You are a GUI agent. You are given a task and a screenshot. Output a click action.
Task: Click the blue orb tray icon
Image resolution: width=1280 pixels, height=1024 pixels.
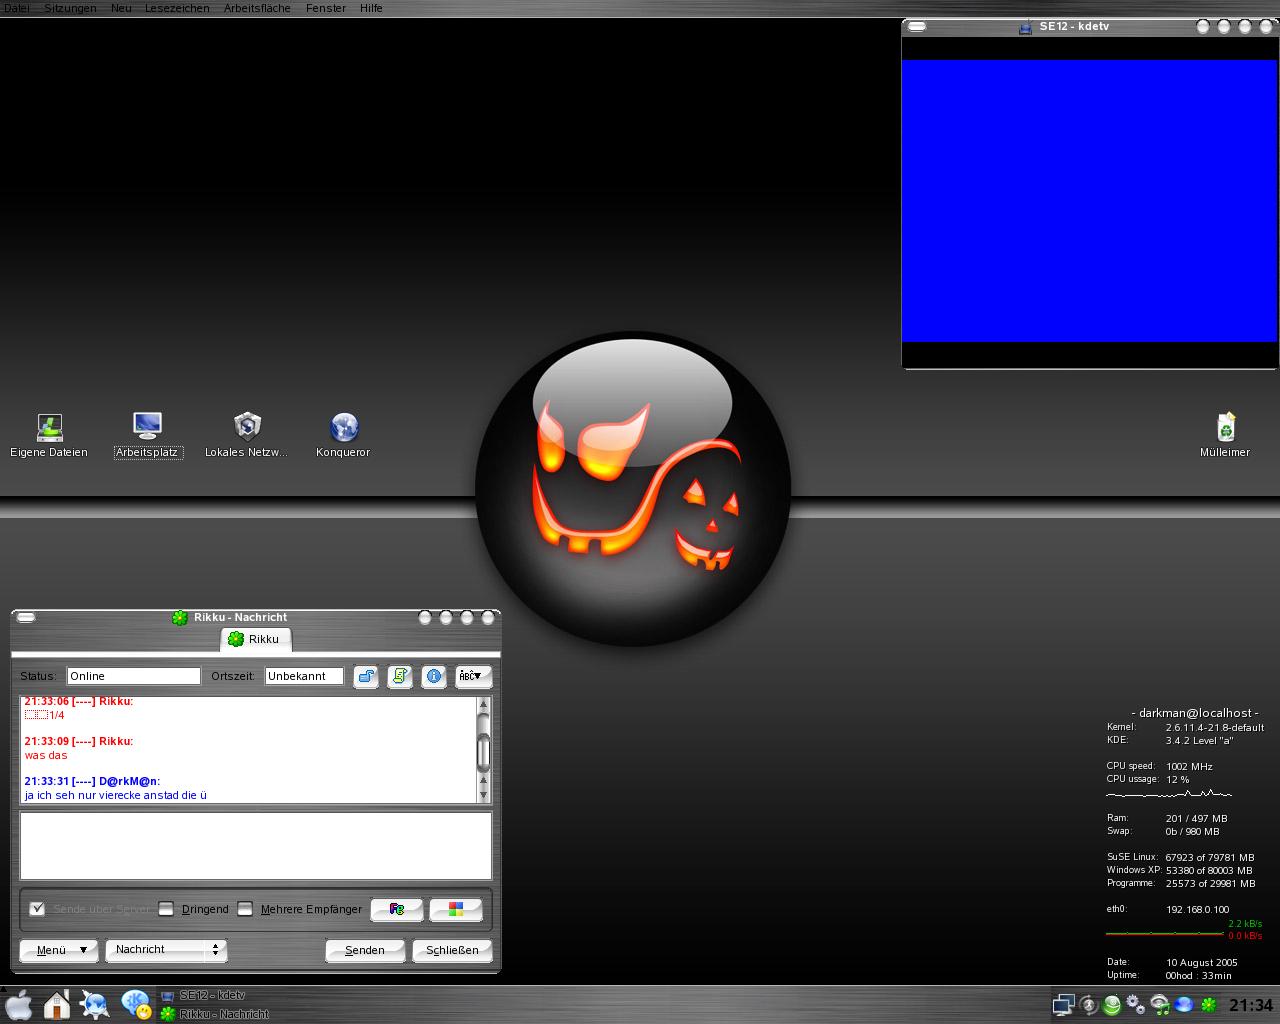[x=1184, y=1005]
